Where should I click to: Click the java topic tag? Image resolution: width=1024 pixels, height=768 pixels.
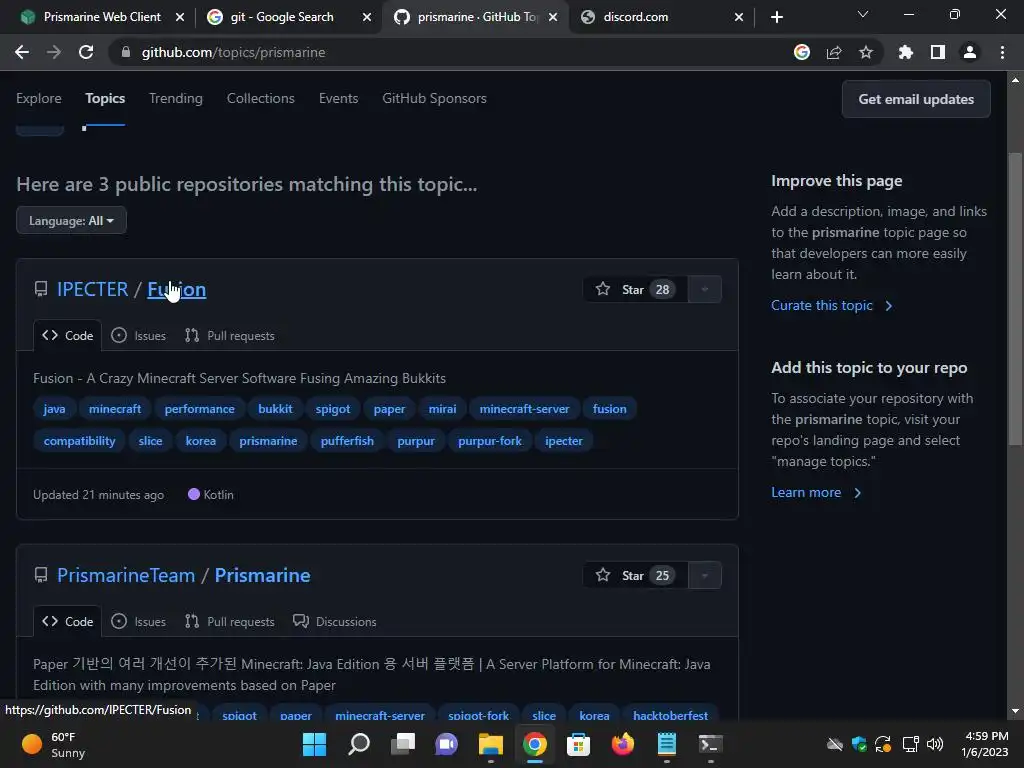coord(54,409)
